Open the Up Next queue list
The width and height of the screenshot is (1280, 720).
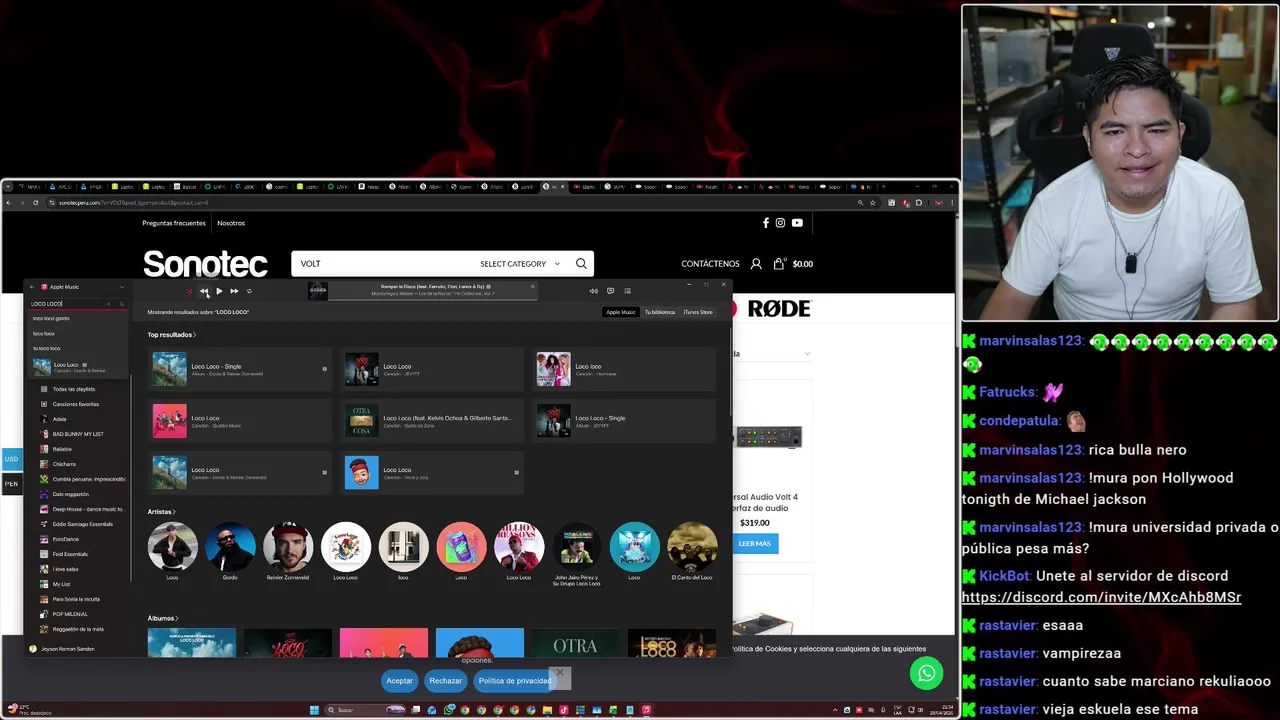[x=627, y=291]
